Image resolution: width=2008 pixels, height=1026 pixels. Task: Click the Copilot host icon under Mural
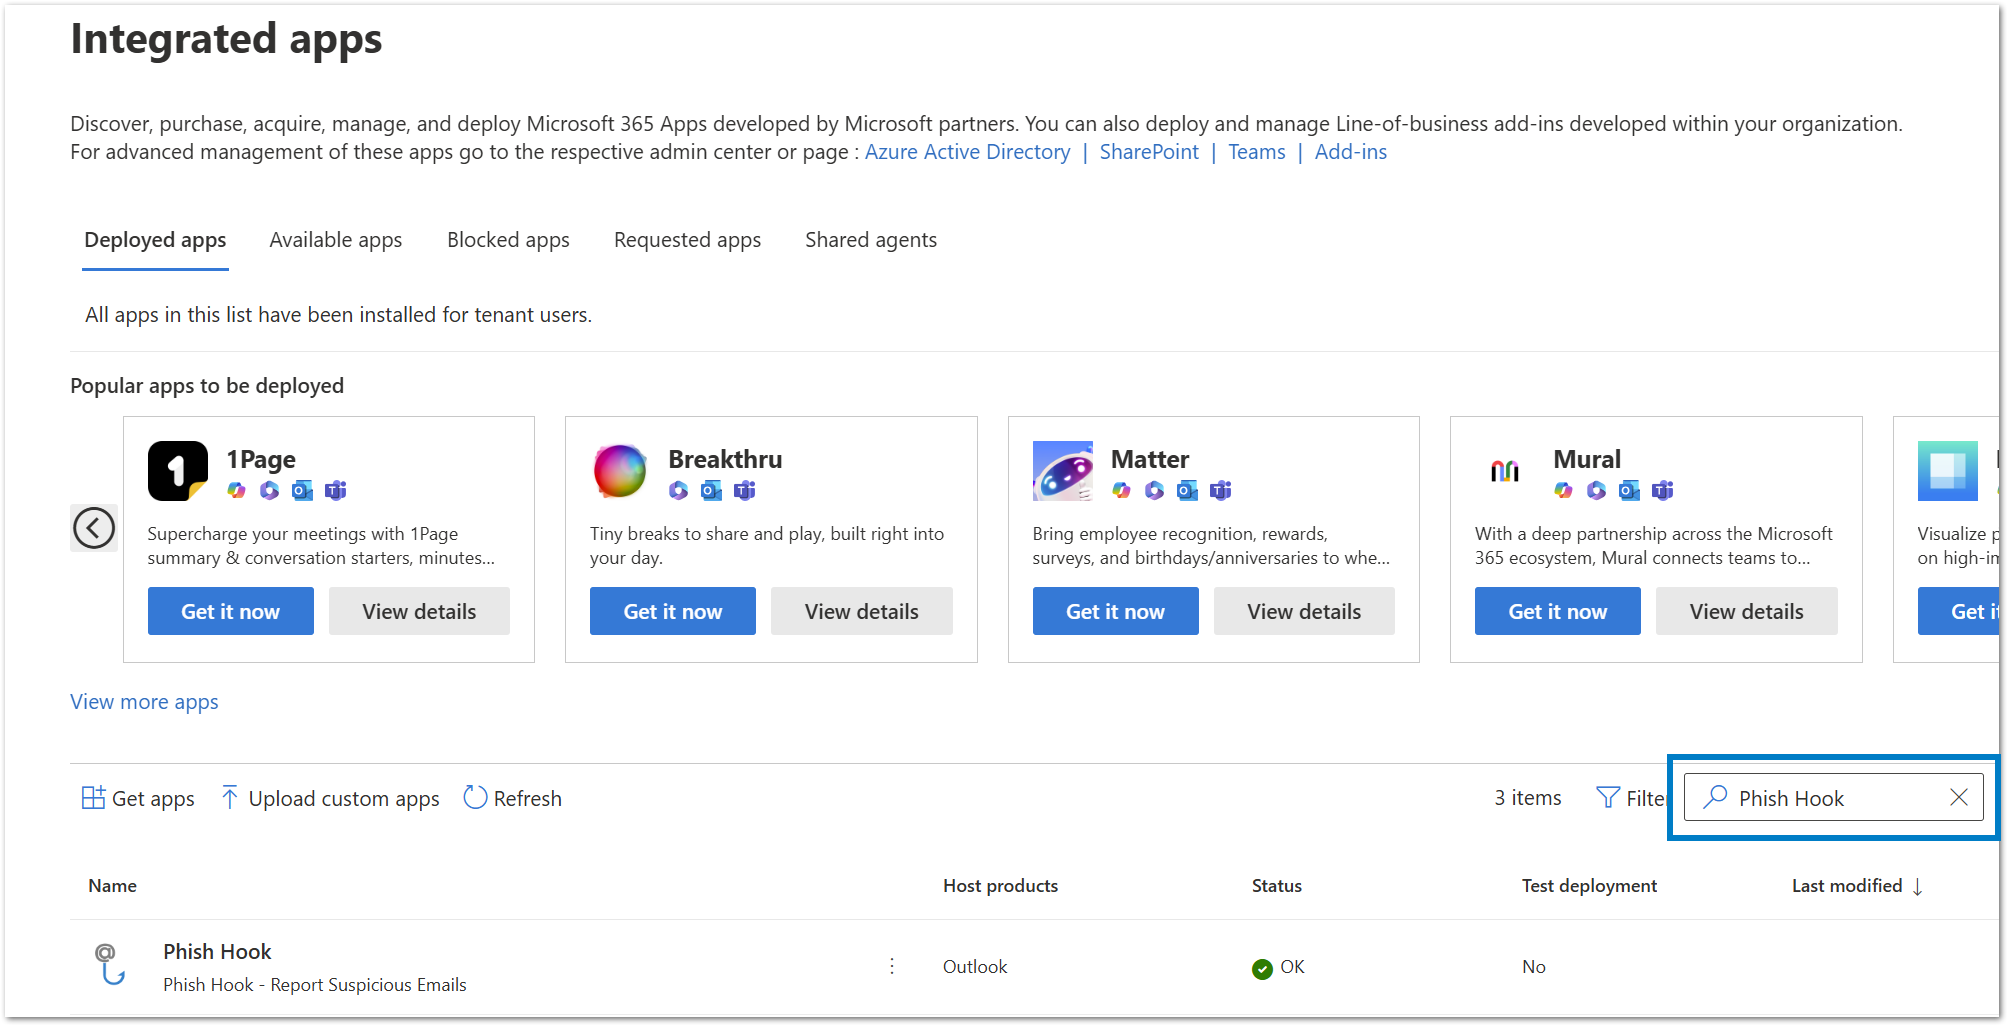point(1563,490)
